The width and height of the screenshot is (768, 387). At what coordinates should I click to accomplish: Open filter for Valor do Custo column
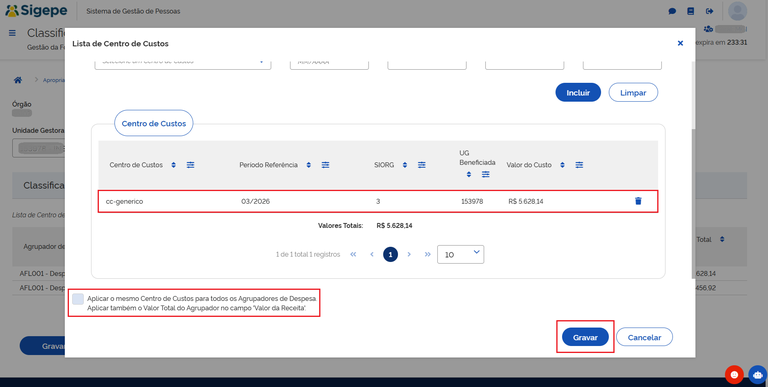click(579, 165)
